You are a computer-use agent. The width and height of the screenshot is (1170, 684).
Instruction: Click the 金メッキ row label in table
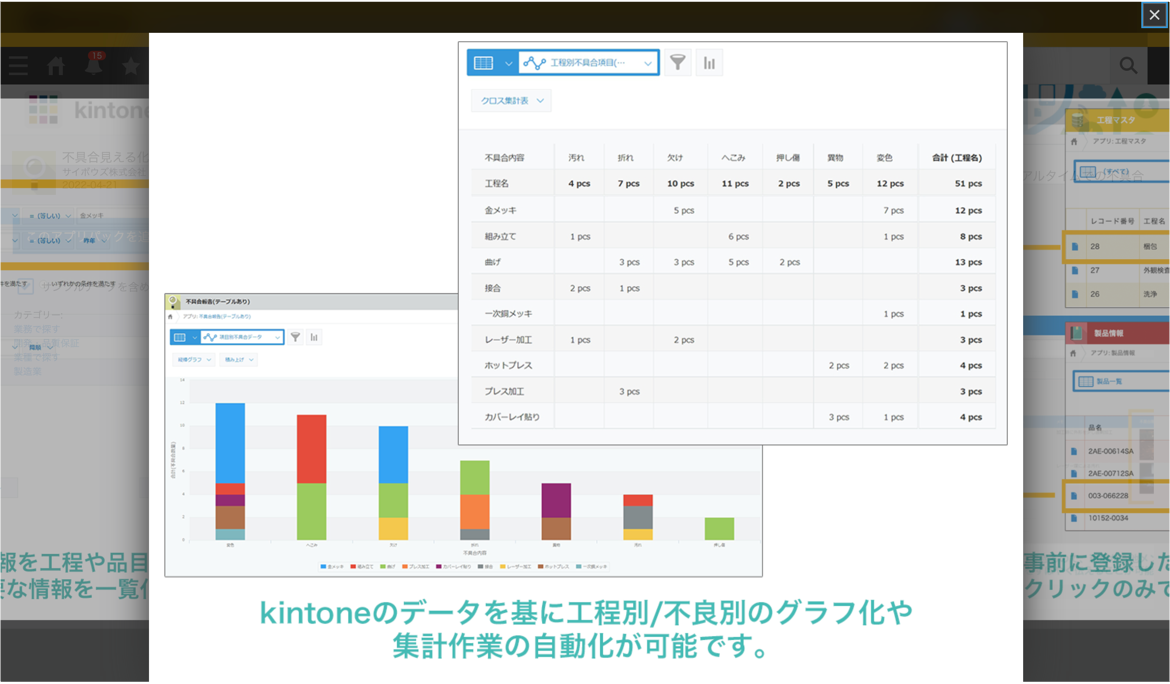(501, 210)
